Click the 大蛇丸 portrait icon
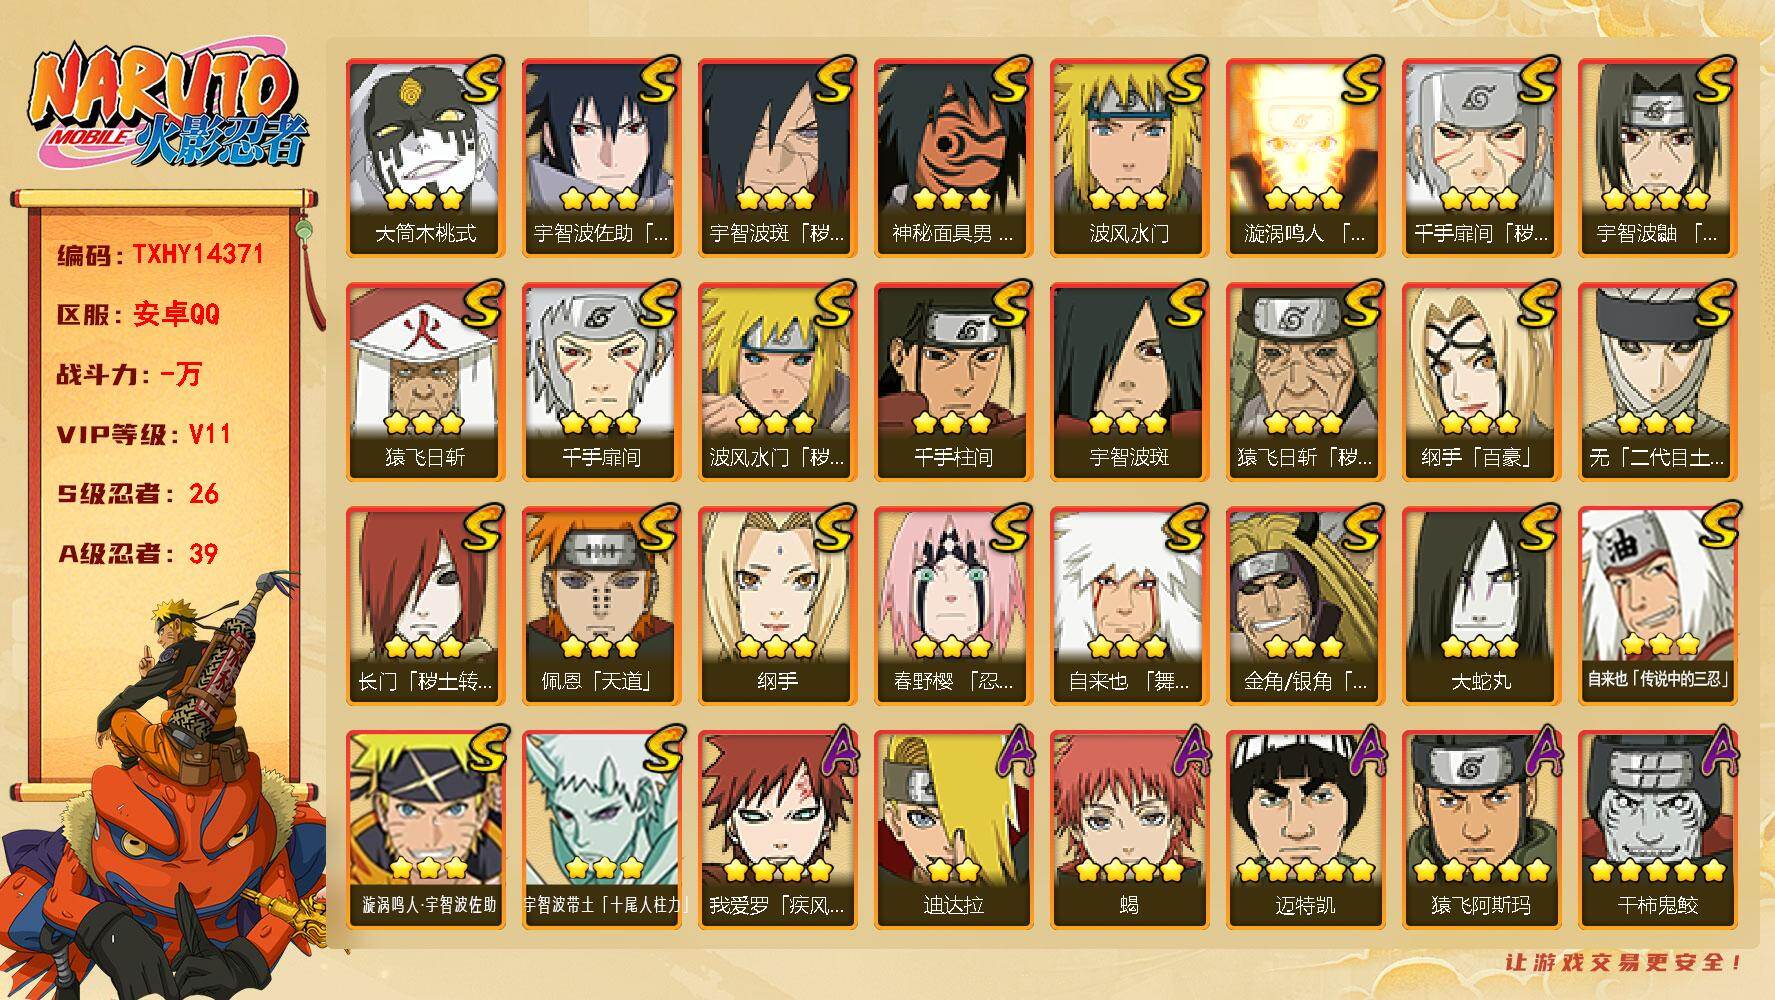 (x=1481, y=606)
